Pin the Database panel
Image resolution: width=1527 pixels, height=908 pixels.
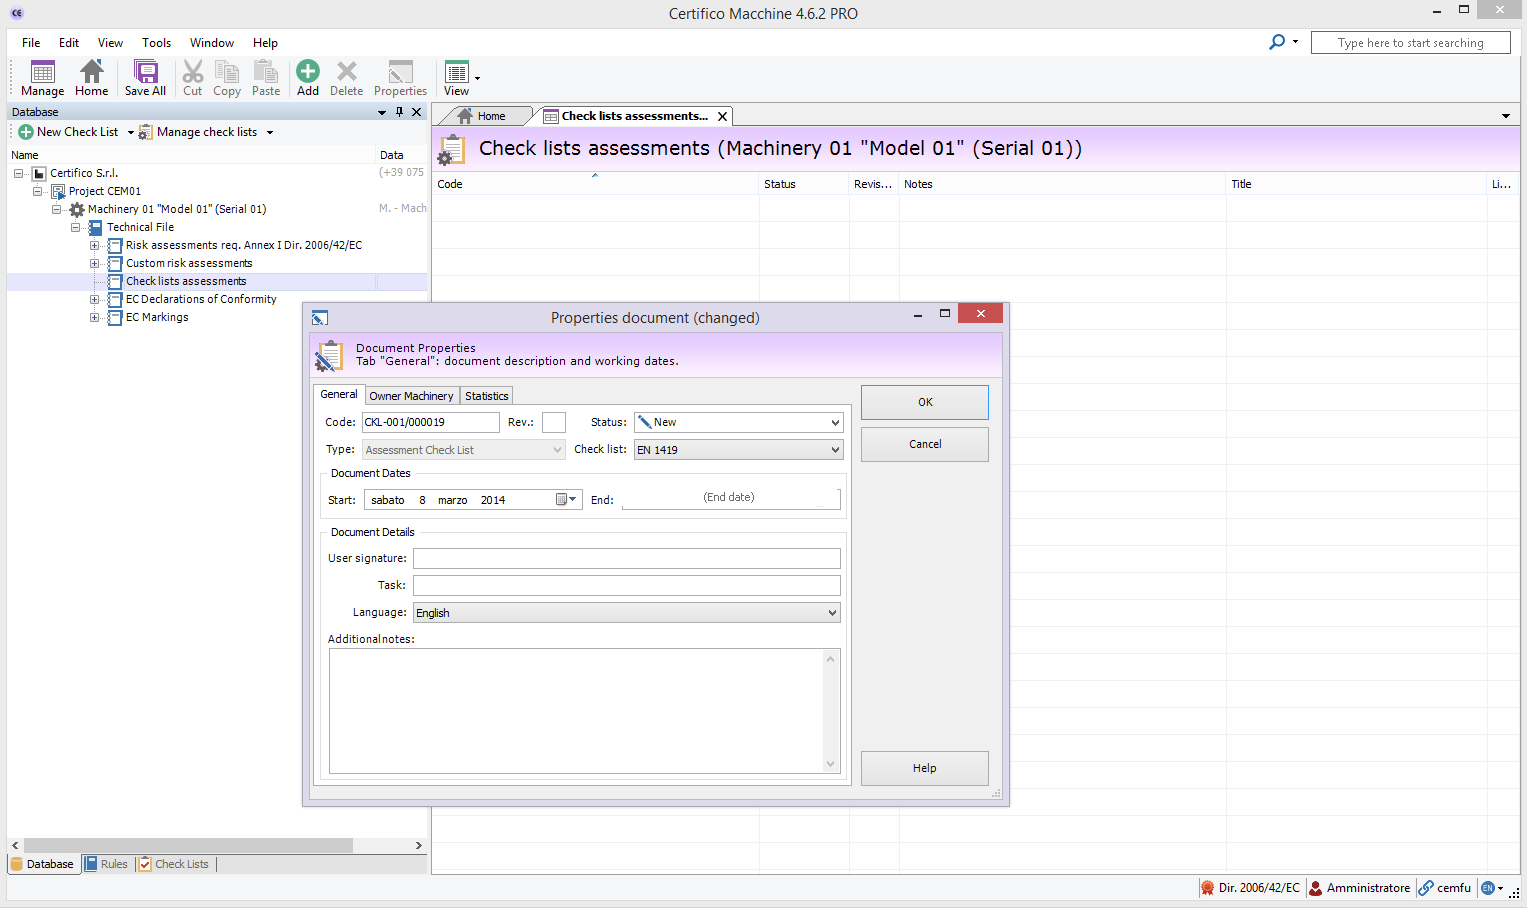click(x=399, y=112)
